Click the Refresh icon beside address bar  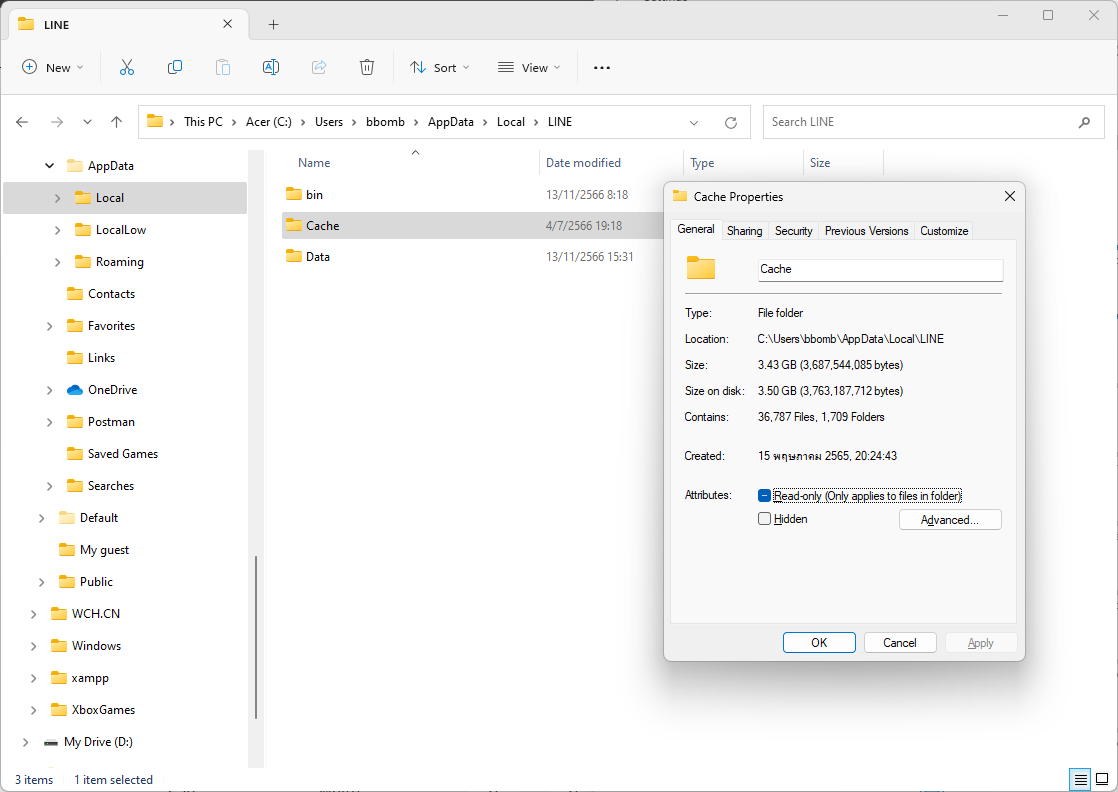(731, 122)
